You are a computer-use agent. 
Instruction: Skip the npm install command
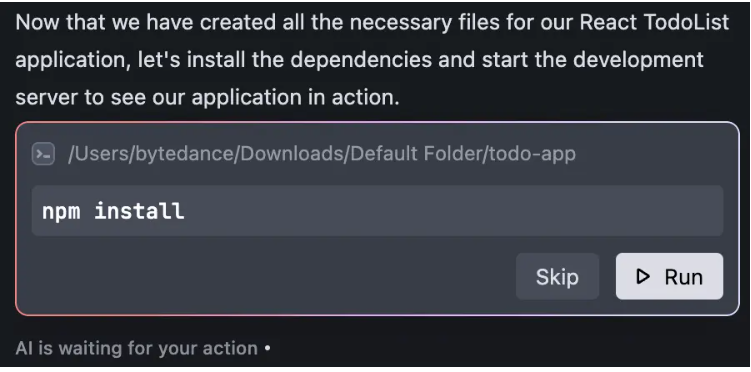pyautogui.click(x=557, y=276)
